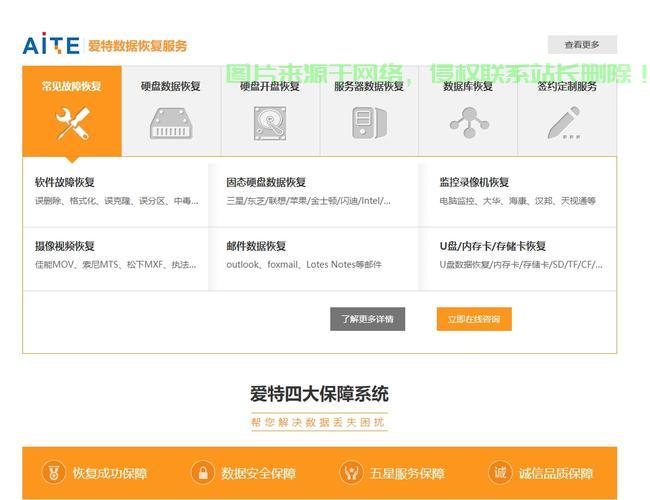
Task: Click the database network nodes icon
Action: [x=469, y=122]
